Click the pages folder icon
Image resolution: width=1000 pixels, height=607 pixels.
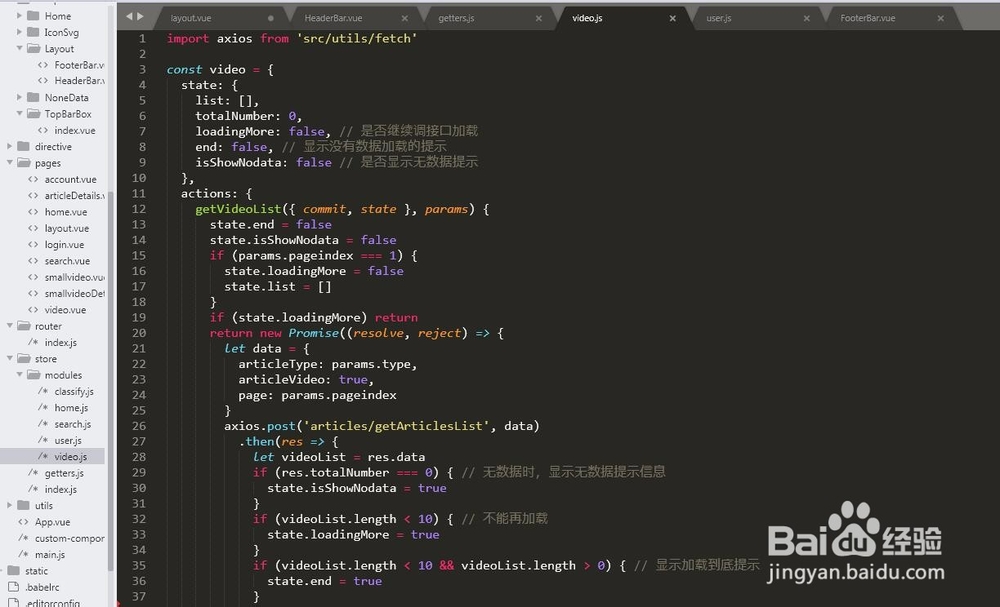(x=24, y=163)
